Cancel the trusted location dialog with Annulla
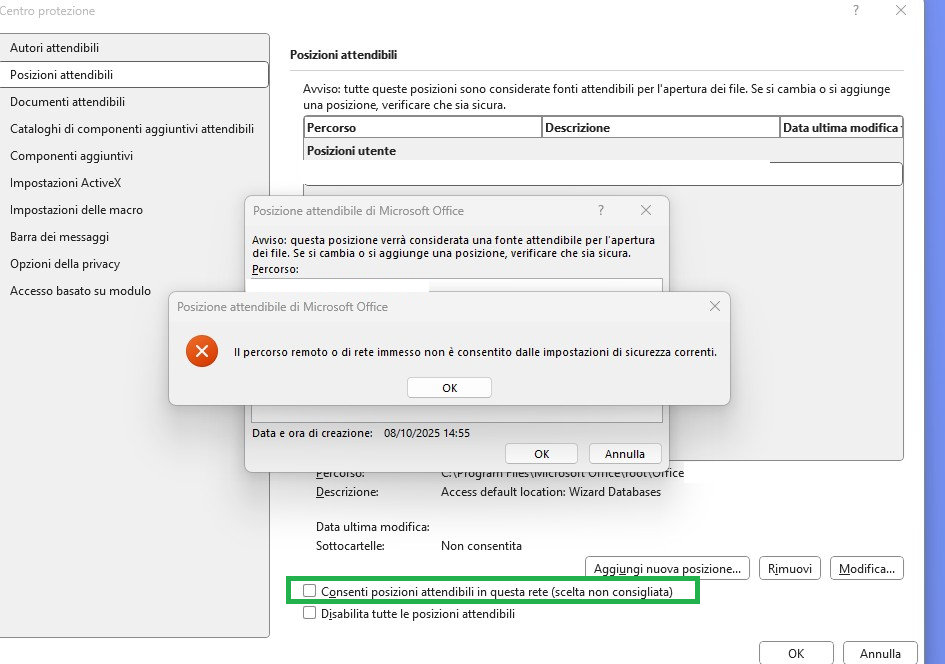The width and height of the screenshot is (945, 664). [625, 454]
